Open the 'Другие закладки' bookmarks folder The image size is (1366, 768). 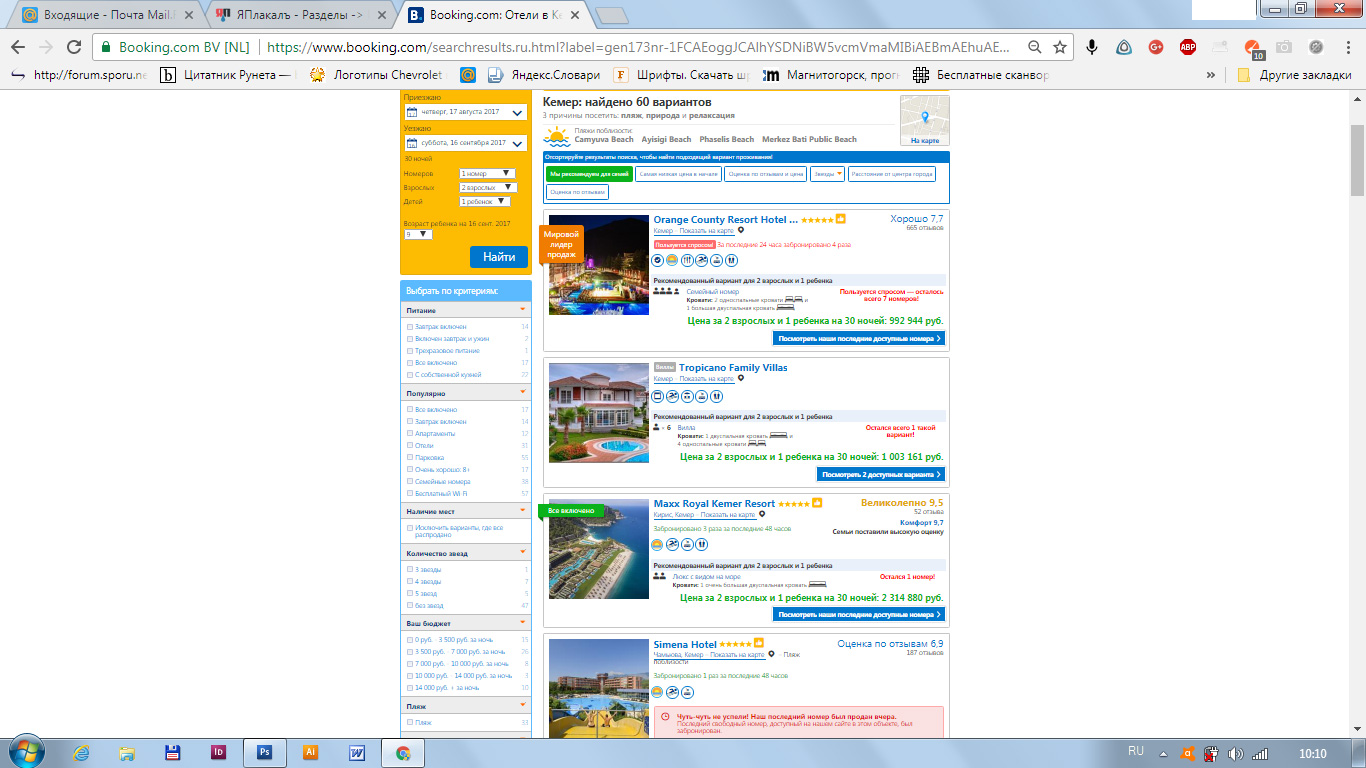pos(1295,75)
